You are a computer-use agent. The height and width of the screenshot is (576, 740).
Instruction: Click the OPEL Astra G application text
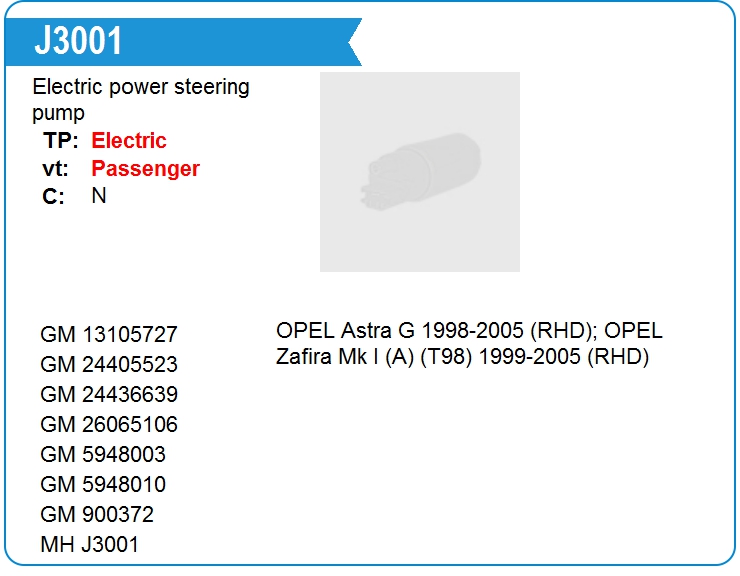437,330
